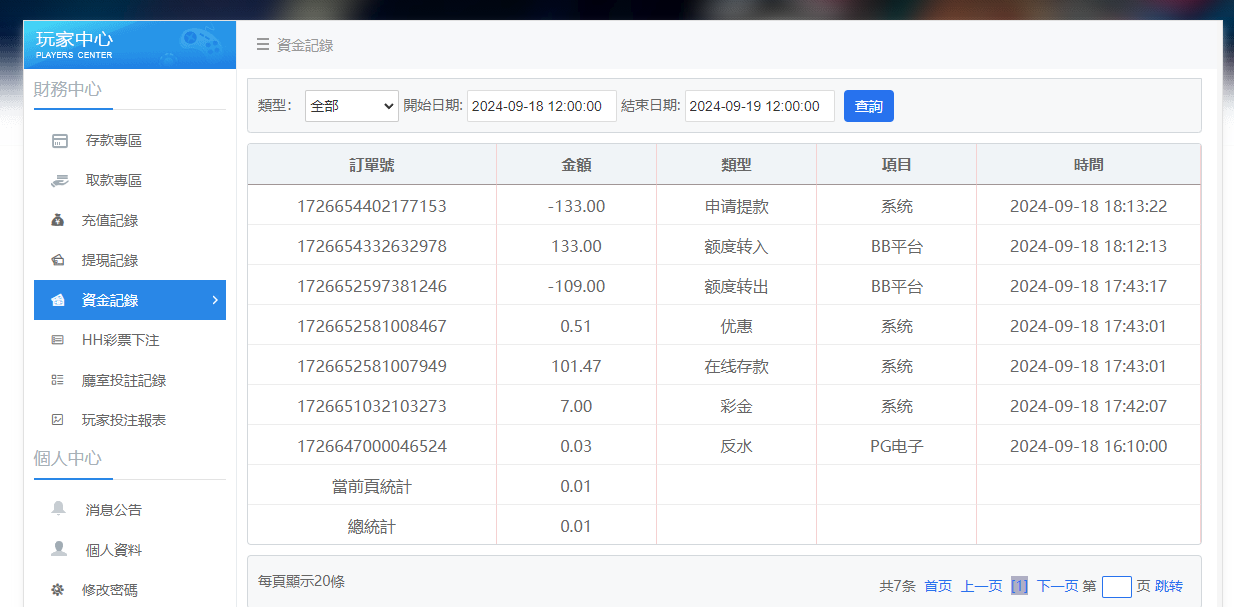Click inside the page number input box
The height and width of the screenshot is (607, 1234).
1116,586
